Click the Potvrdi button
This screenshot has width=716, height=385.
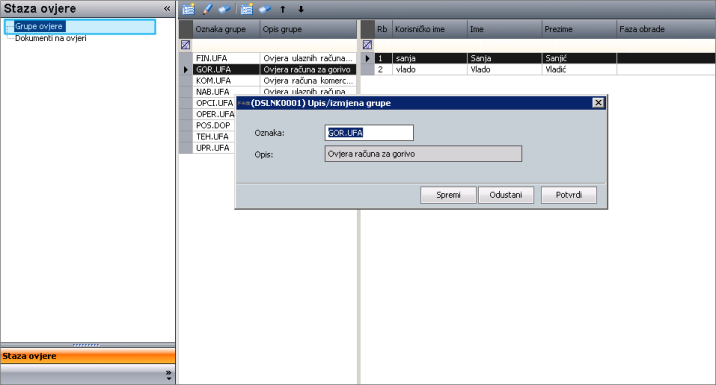[x=569, y=195]
